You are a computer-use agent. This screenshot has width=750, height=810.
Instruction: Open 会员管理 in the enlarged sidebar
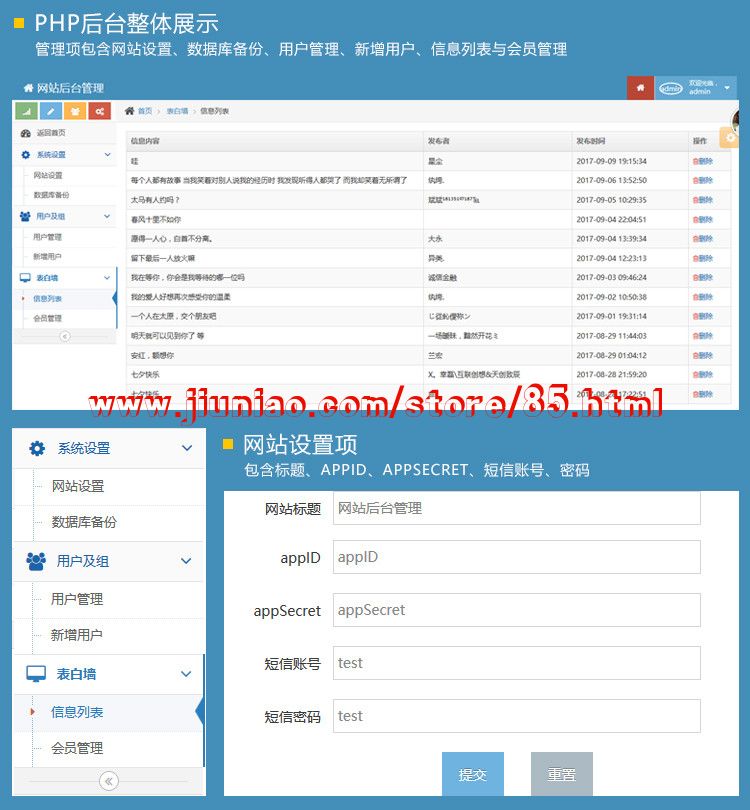point(77,747)
